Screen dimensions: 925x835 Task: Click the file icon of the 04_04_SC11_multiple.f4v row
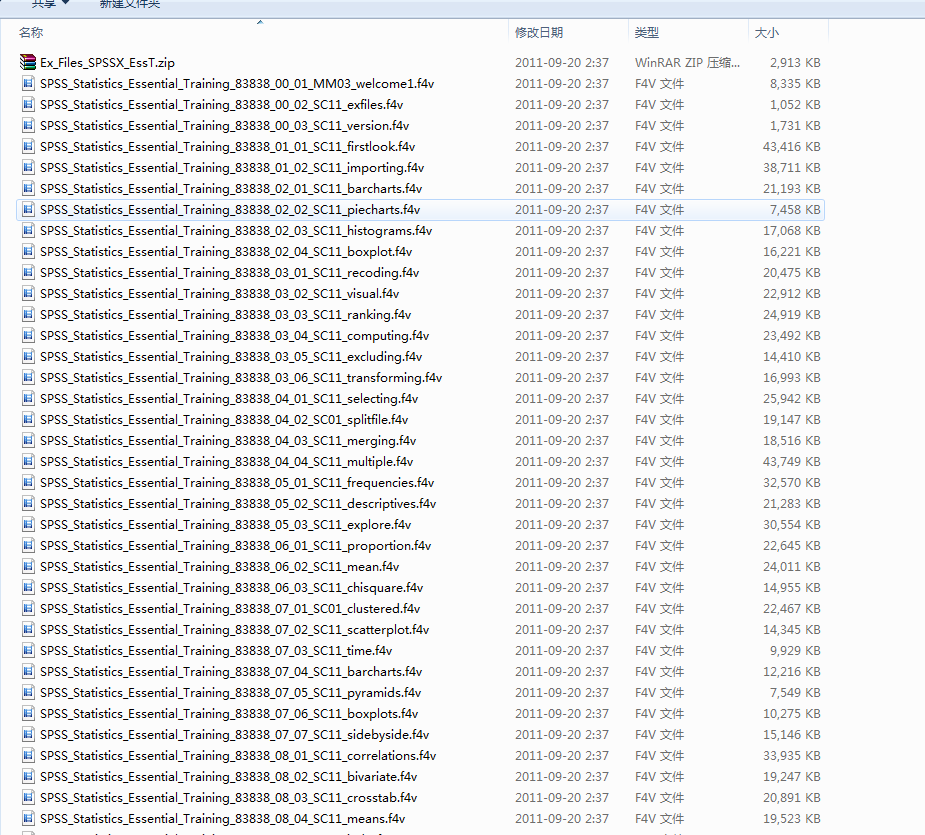pos(28,461)
